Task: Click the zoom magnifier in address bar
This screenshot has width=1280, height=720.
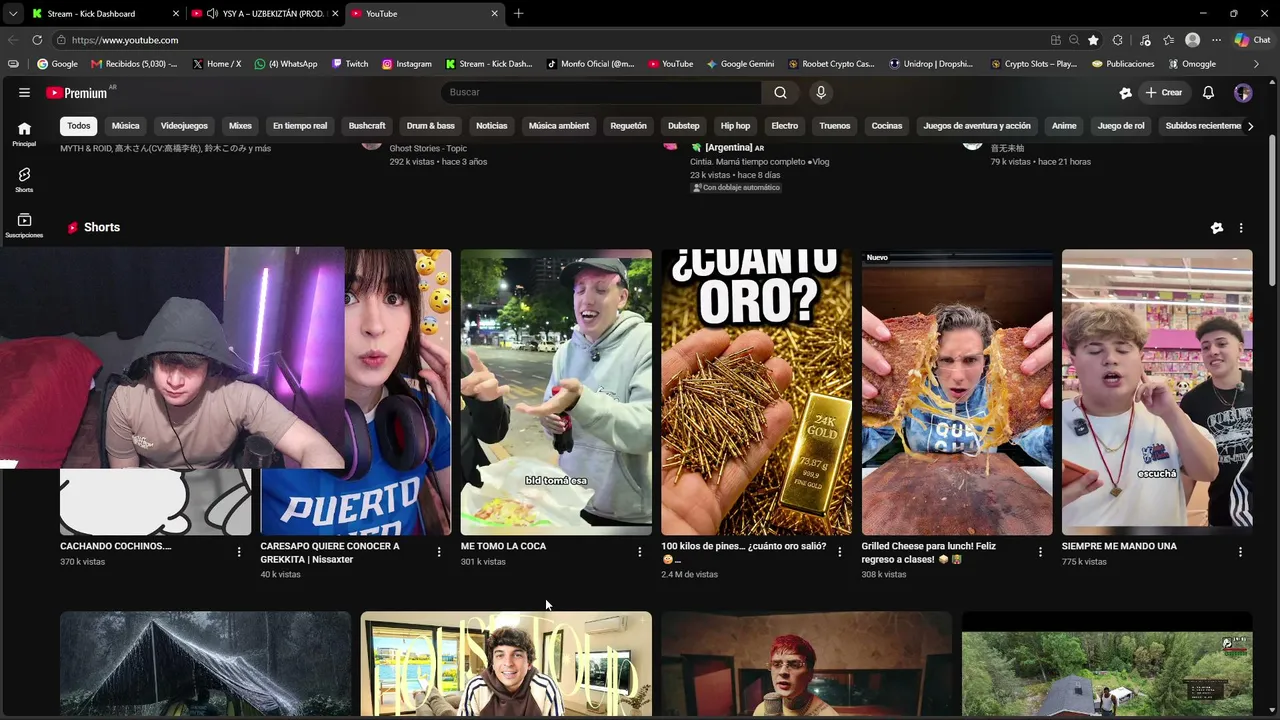Action: pos(1074,40)
